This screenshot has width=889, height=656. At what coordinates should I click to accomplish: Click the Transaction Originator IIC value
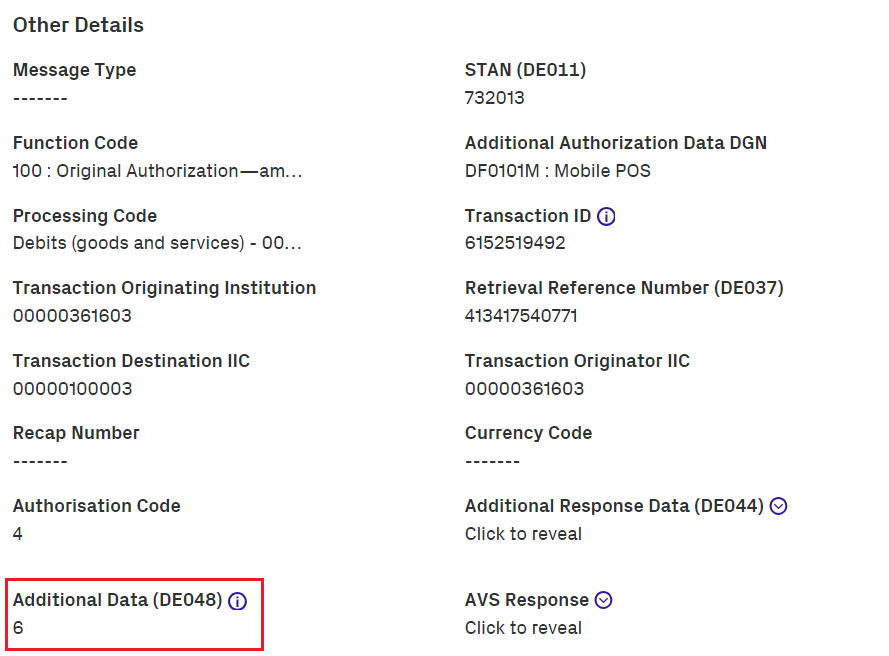(524, 388)
